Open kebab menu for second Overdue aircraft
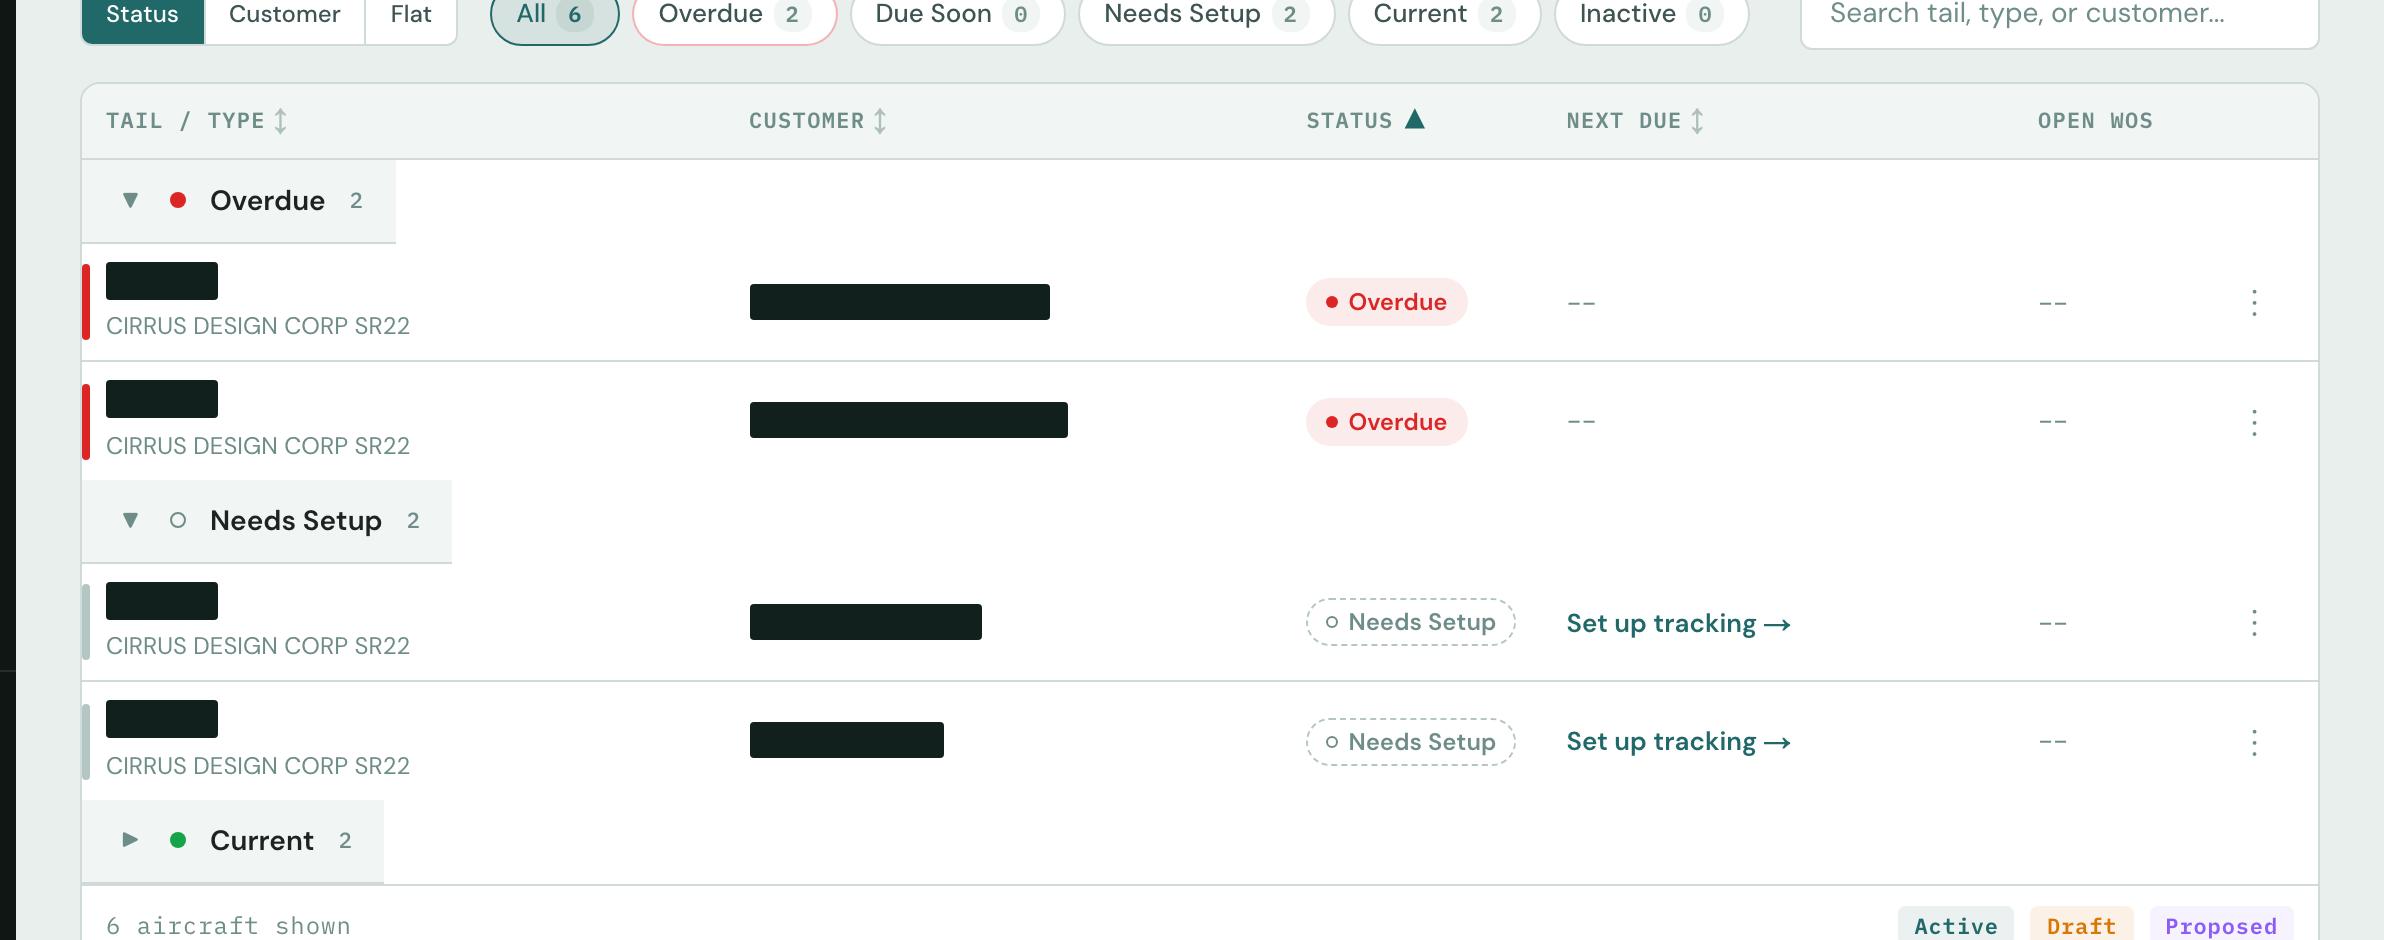The image size is (2384, 940). 2254,422
